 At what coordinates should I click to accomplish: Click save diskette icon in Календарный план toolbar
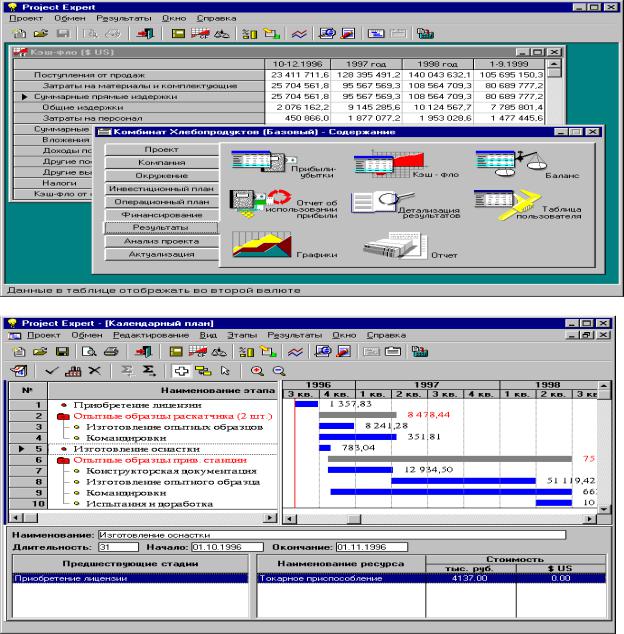click(62, 351)
